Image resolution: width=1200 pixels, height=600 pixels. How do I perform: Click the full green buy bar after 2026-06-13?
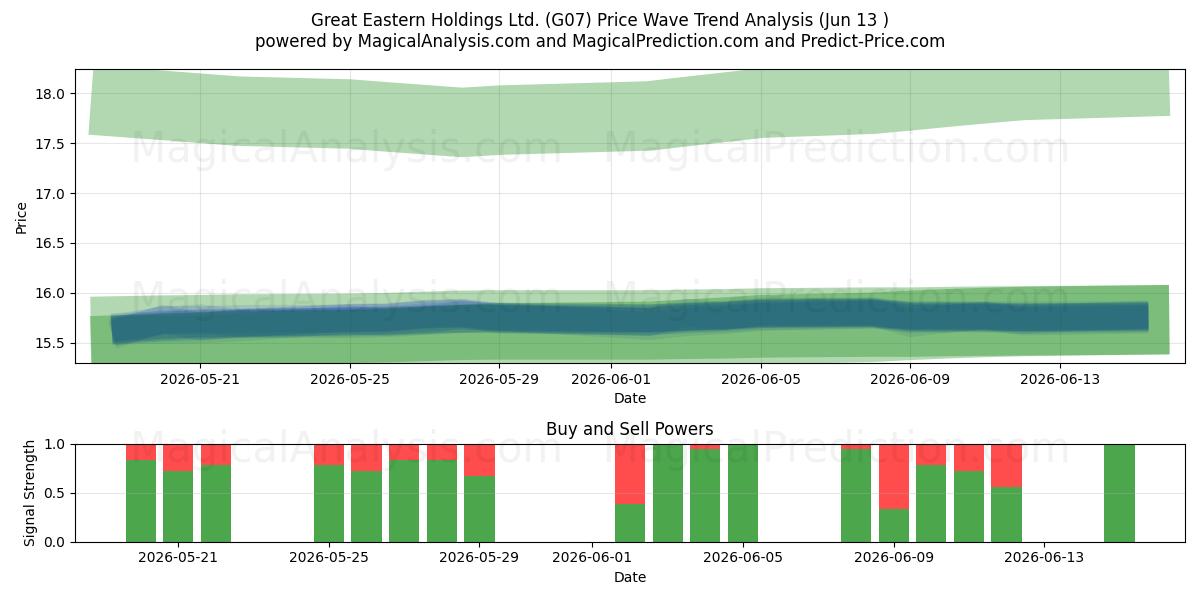pos(1119,493)
